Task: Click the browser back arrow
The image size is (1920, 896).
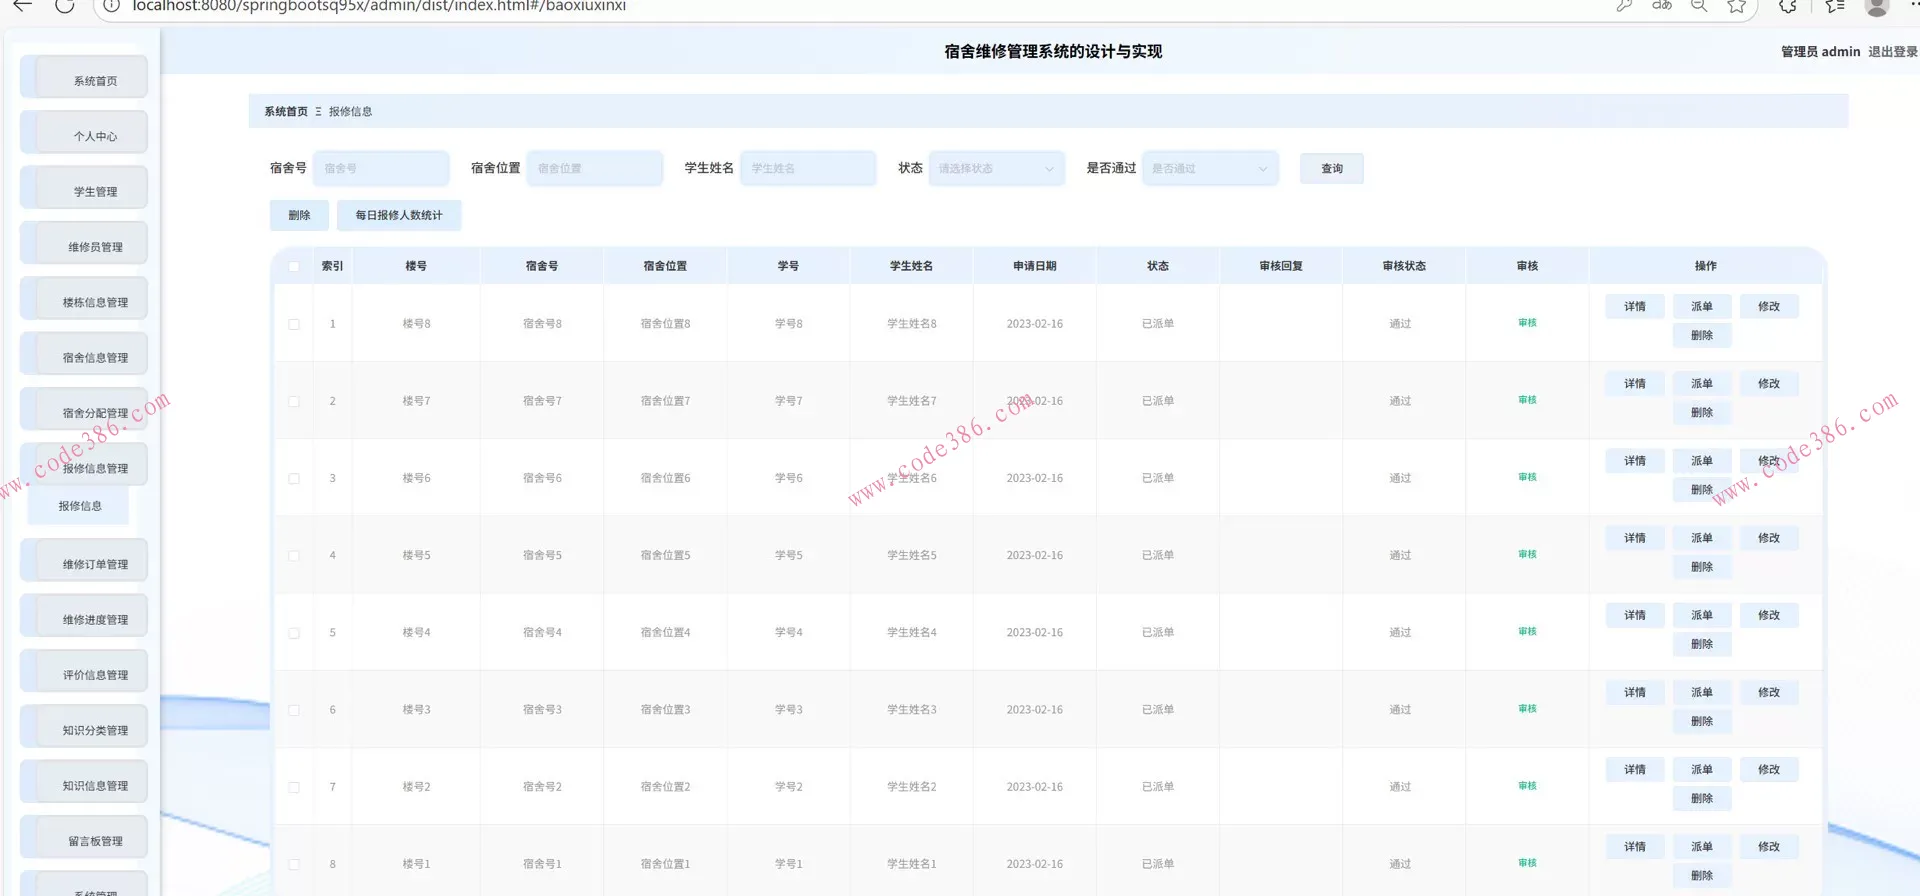Action: (22, 5)
